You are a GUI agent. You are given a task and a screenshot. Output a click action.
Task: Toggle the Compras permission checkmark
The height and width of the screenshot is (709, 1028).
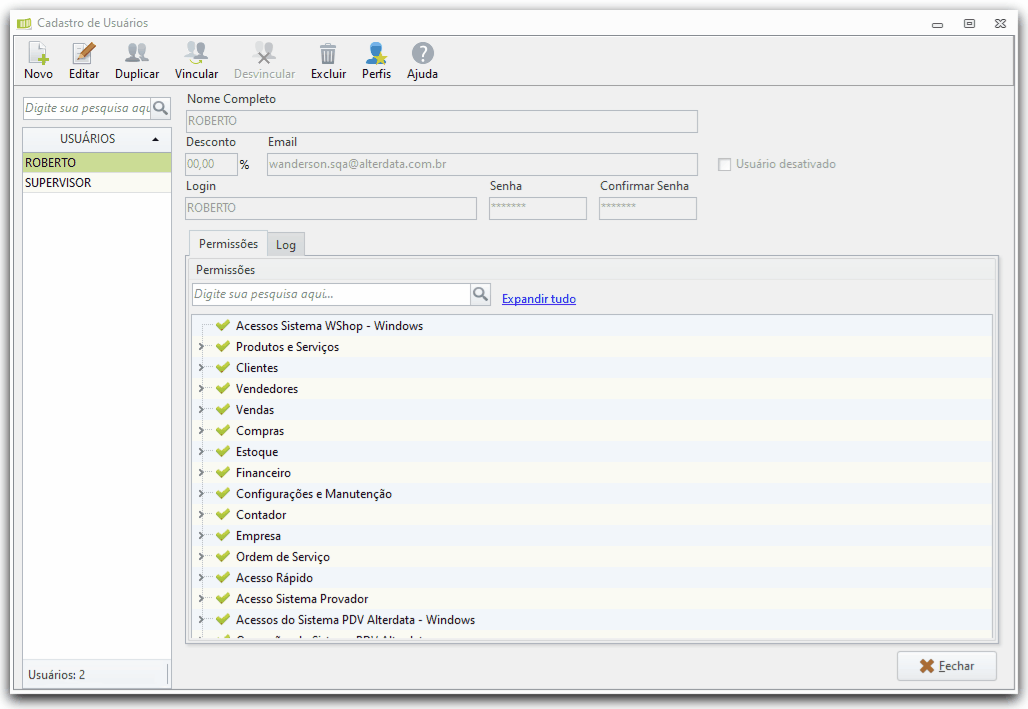(x=223, y=430)
